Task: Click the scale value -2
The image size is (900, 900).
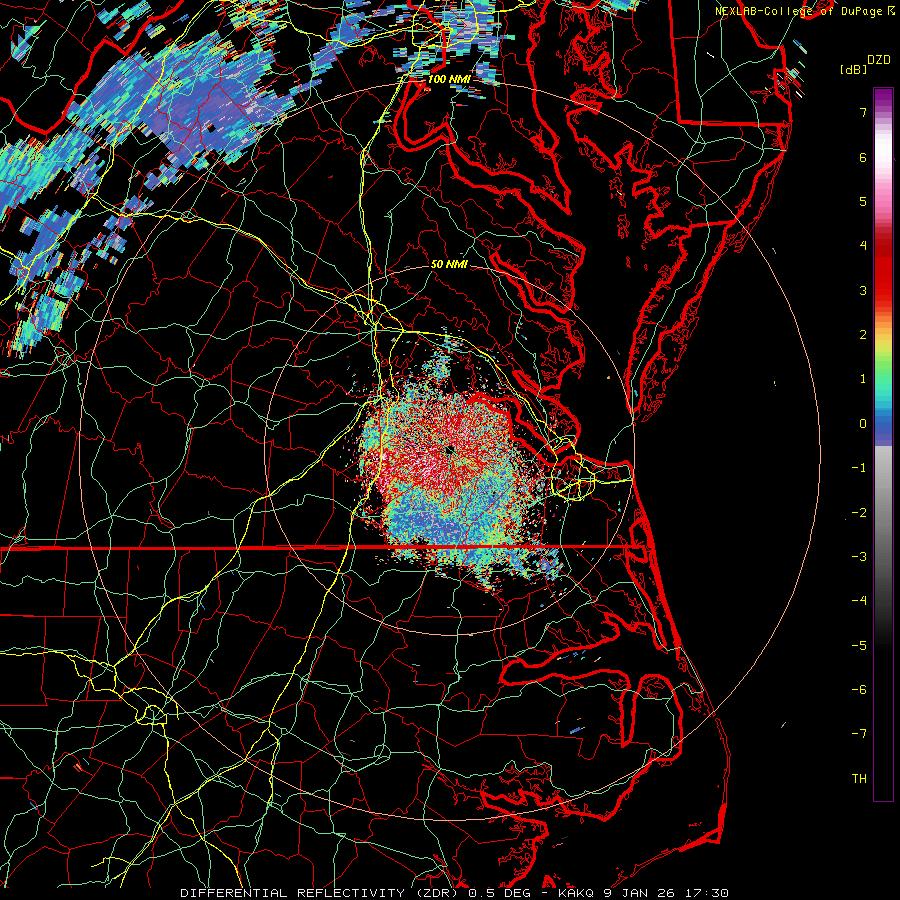Action: tap(859, 513)
